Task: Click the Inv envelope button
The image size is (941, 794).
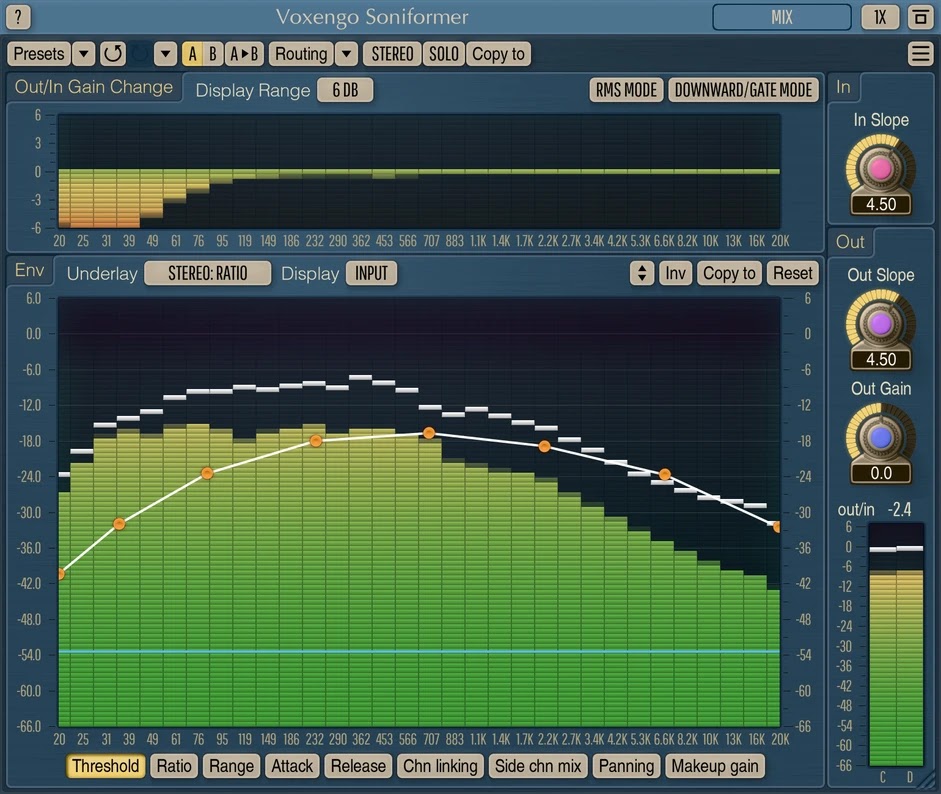Action: 675,274
